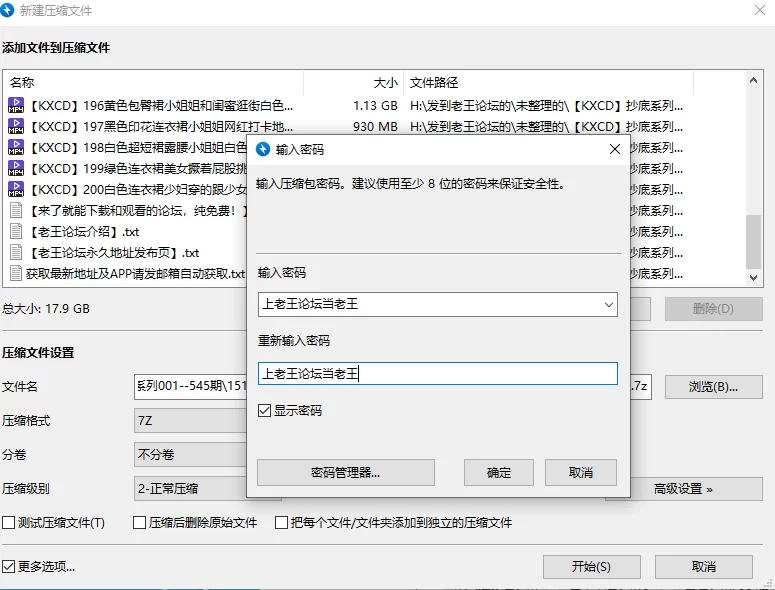The width and height of the screenshot is (775, 590).
Task: Click the MP4 icon of the 200 file
Action: 16,189
